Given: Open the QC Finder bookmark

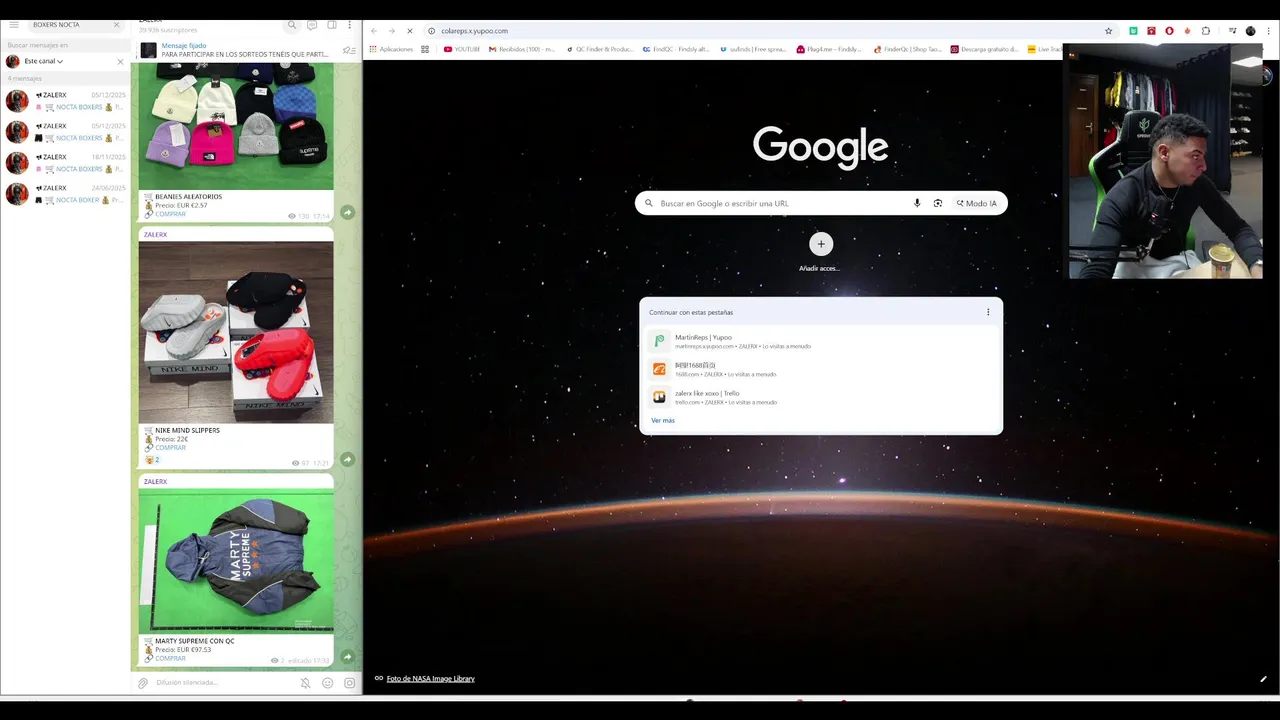Looking at the screenshot, I should [599, 49].
